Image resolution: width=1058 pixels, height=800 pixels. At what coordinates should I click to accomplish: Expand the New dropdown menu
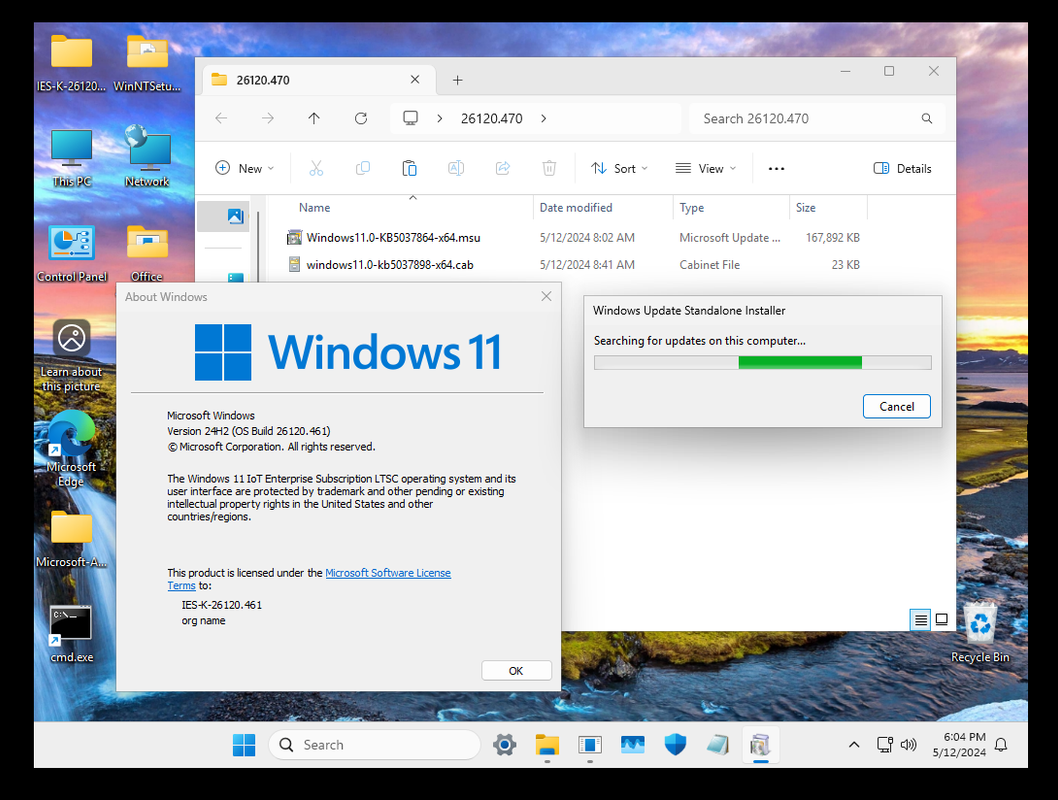tap(244, 169)
